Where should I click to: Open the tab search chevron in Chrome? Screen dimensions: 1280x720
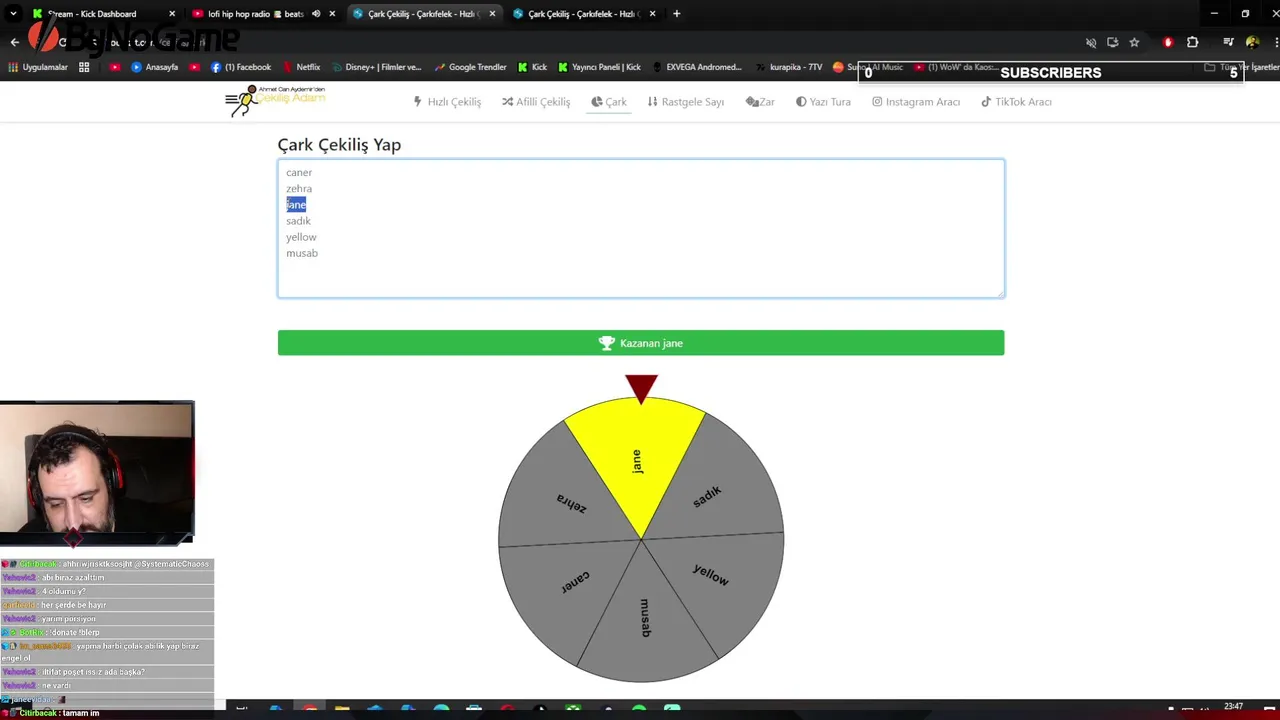tap(14, 14)
